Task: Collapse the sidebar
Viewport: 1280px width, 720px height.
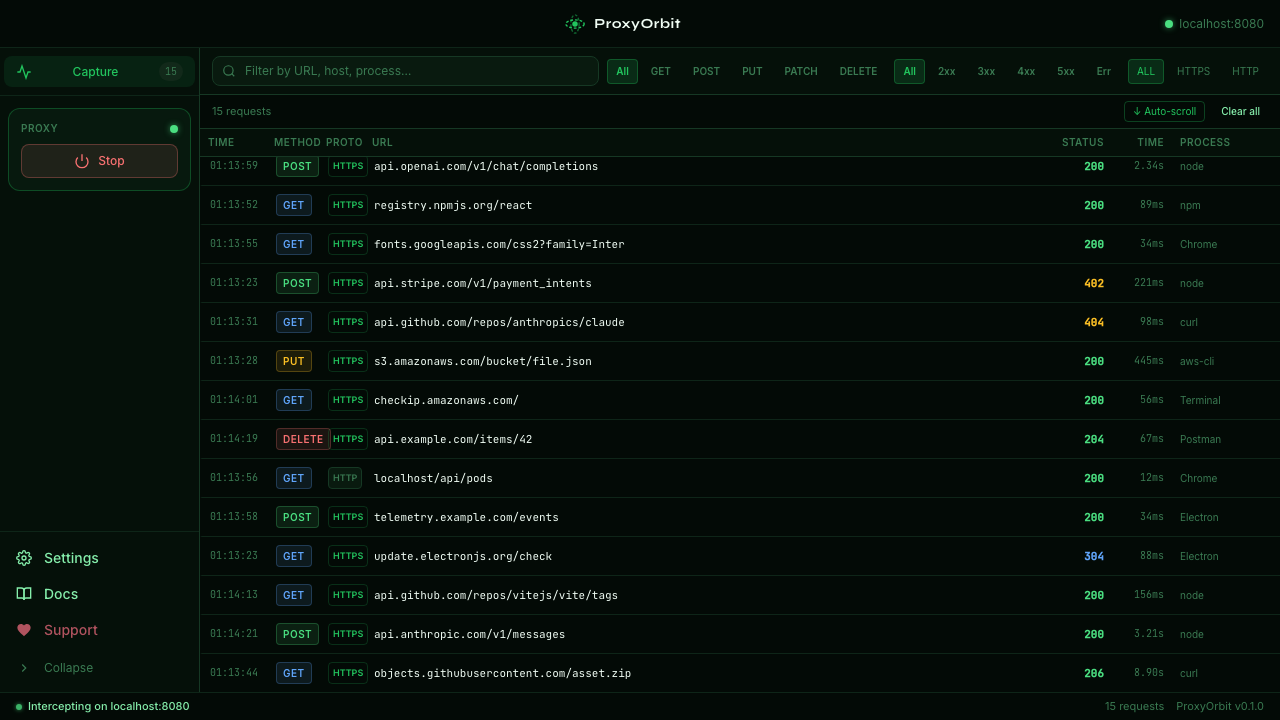Action: 99,668
